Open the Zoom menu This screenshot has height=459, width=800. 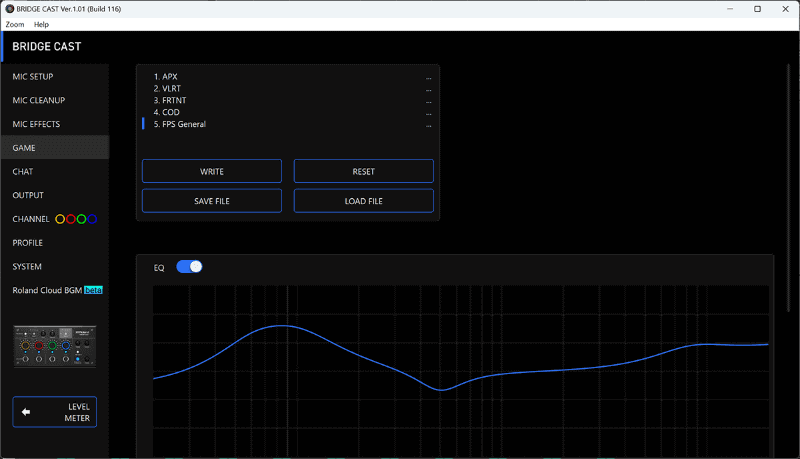[x=15, y=24]
